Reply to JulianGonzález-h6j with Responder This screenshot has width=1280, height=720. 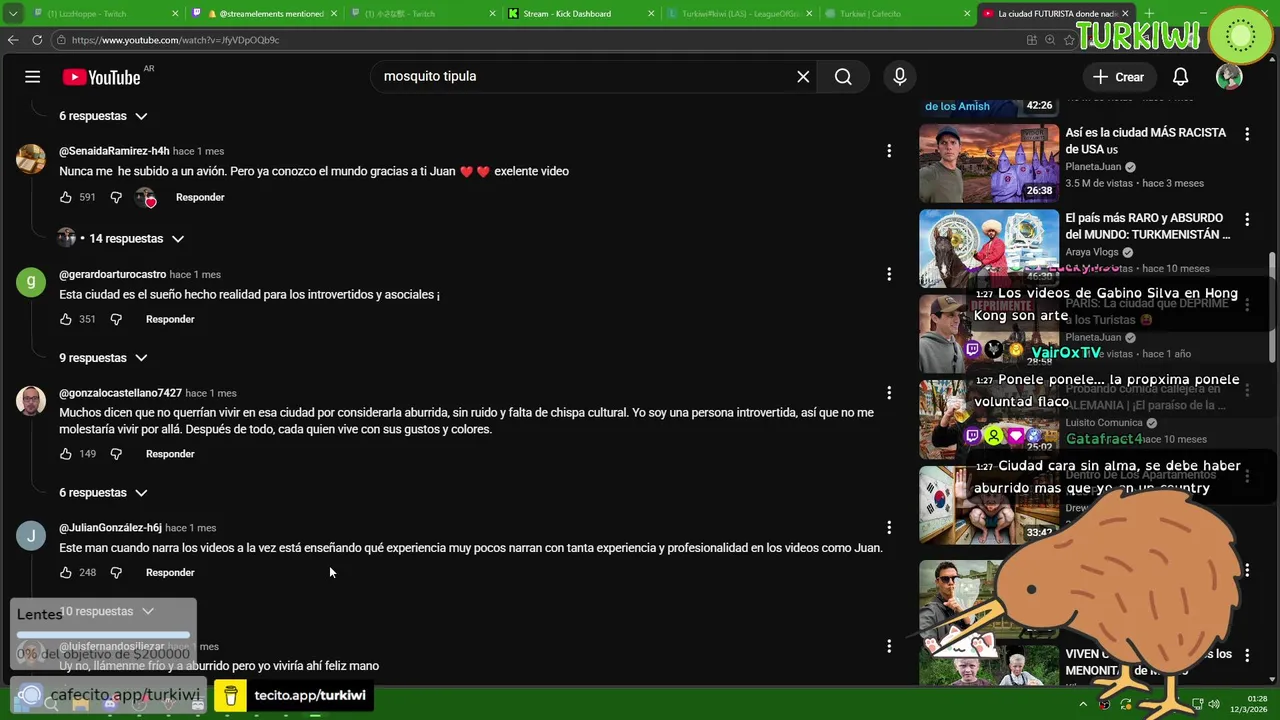pos(170,573)
